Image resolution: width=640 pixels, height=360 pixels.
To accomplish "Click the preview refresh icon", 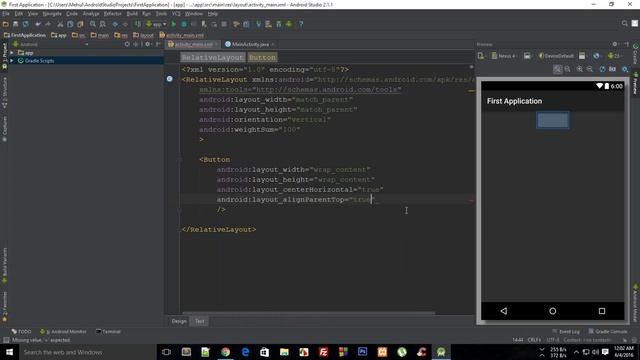I will point(602,69).
